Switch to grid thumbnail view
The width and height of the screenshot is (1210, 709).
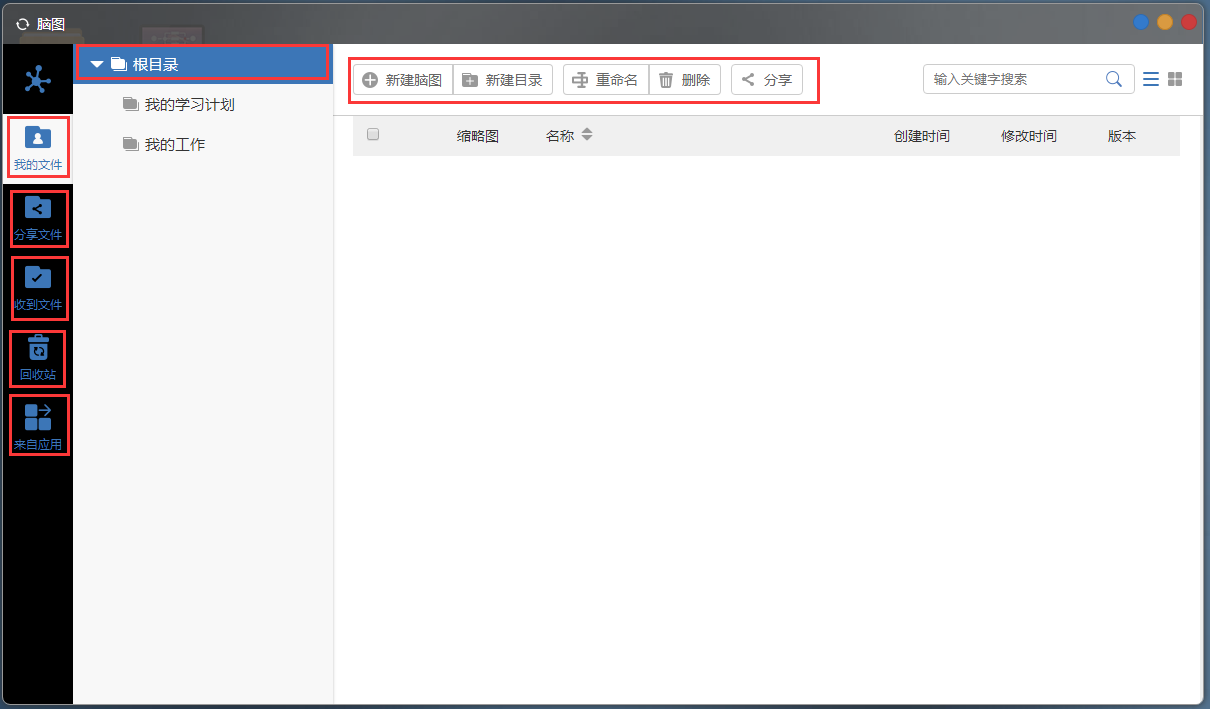(x=1175, y=79)
